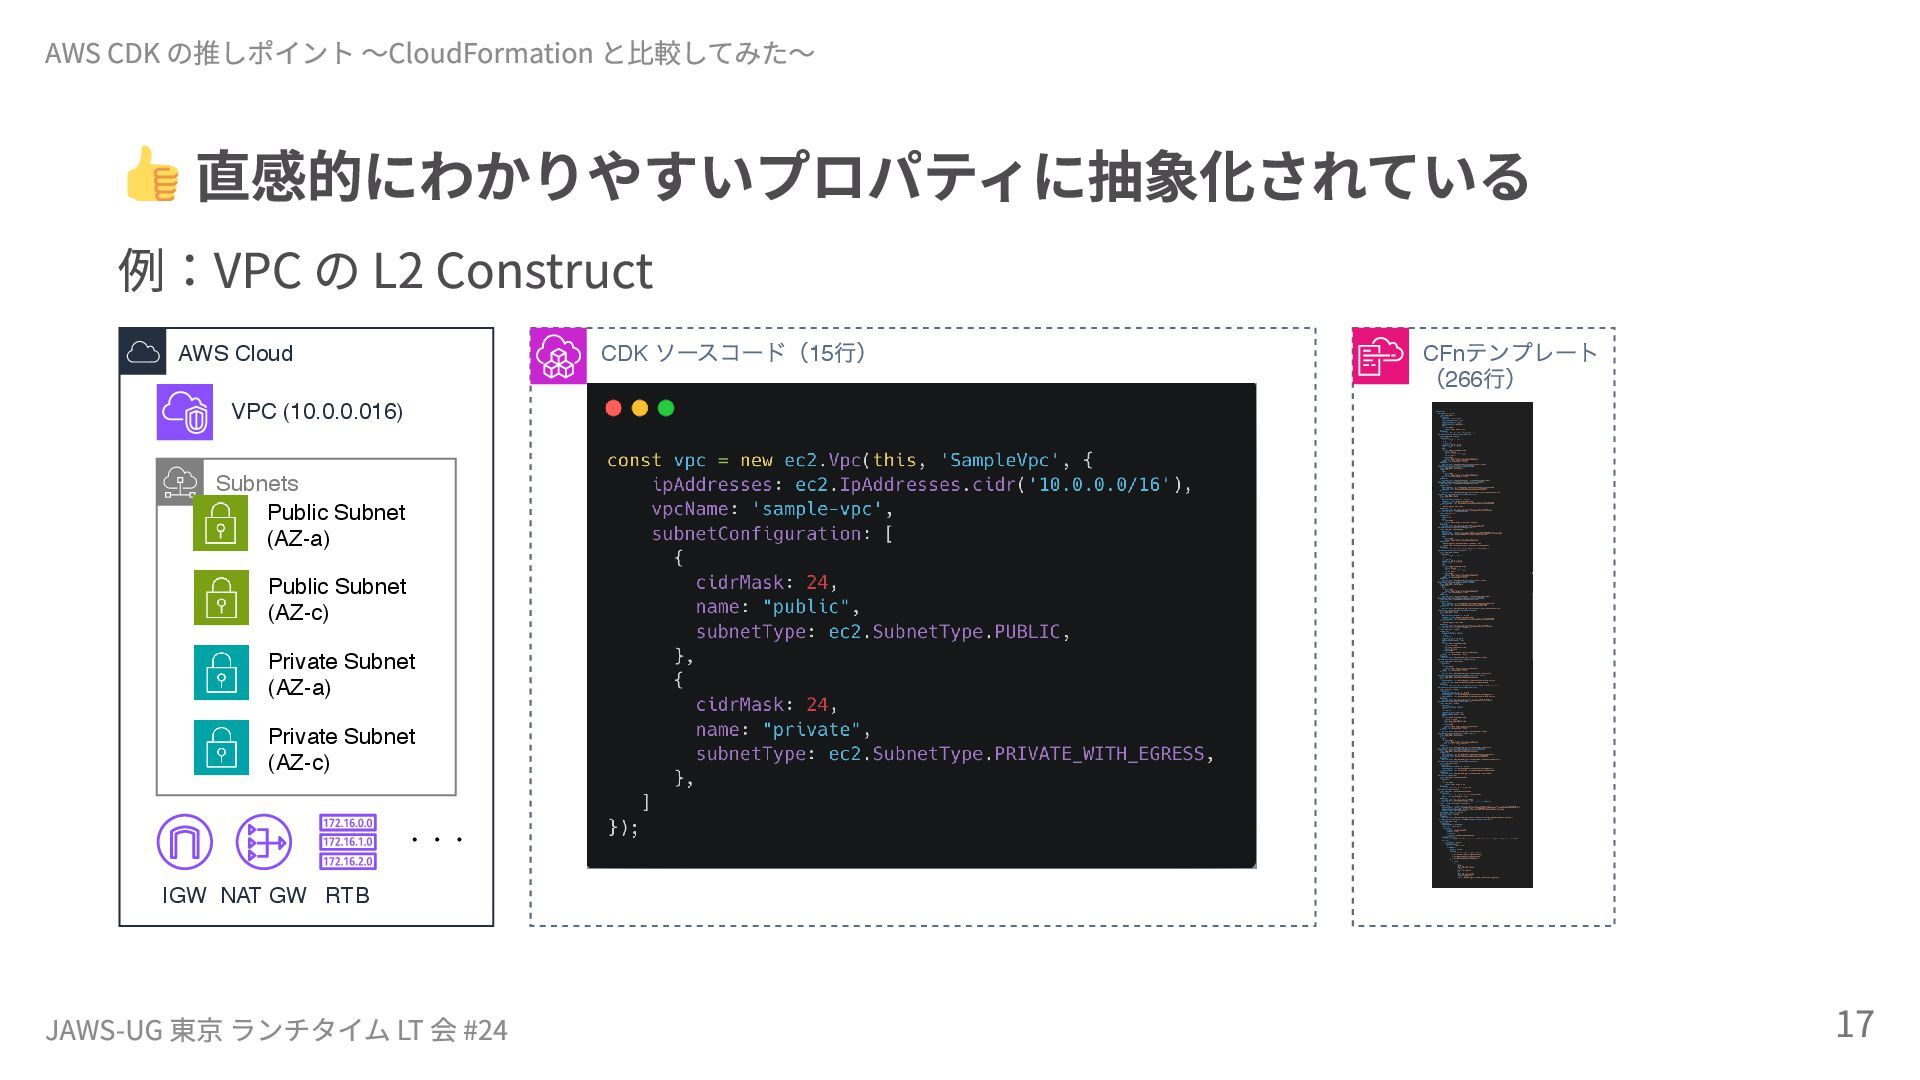The width and height of the screenshot is (1920, 1080).
Task: Click the RTB route table icon
Action: pos(348,842)
